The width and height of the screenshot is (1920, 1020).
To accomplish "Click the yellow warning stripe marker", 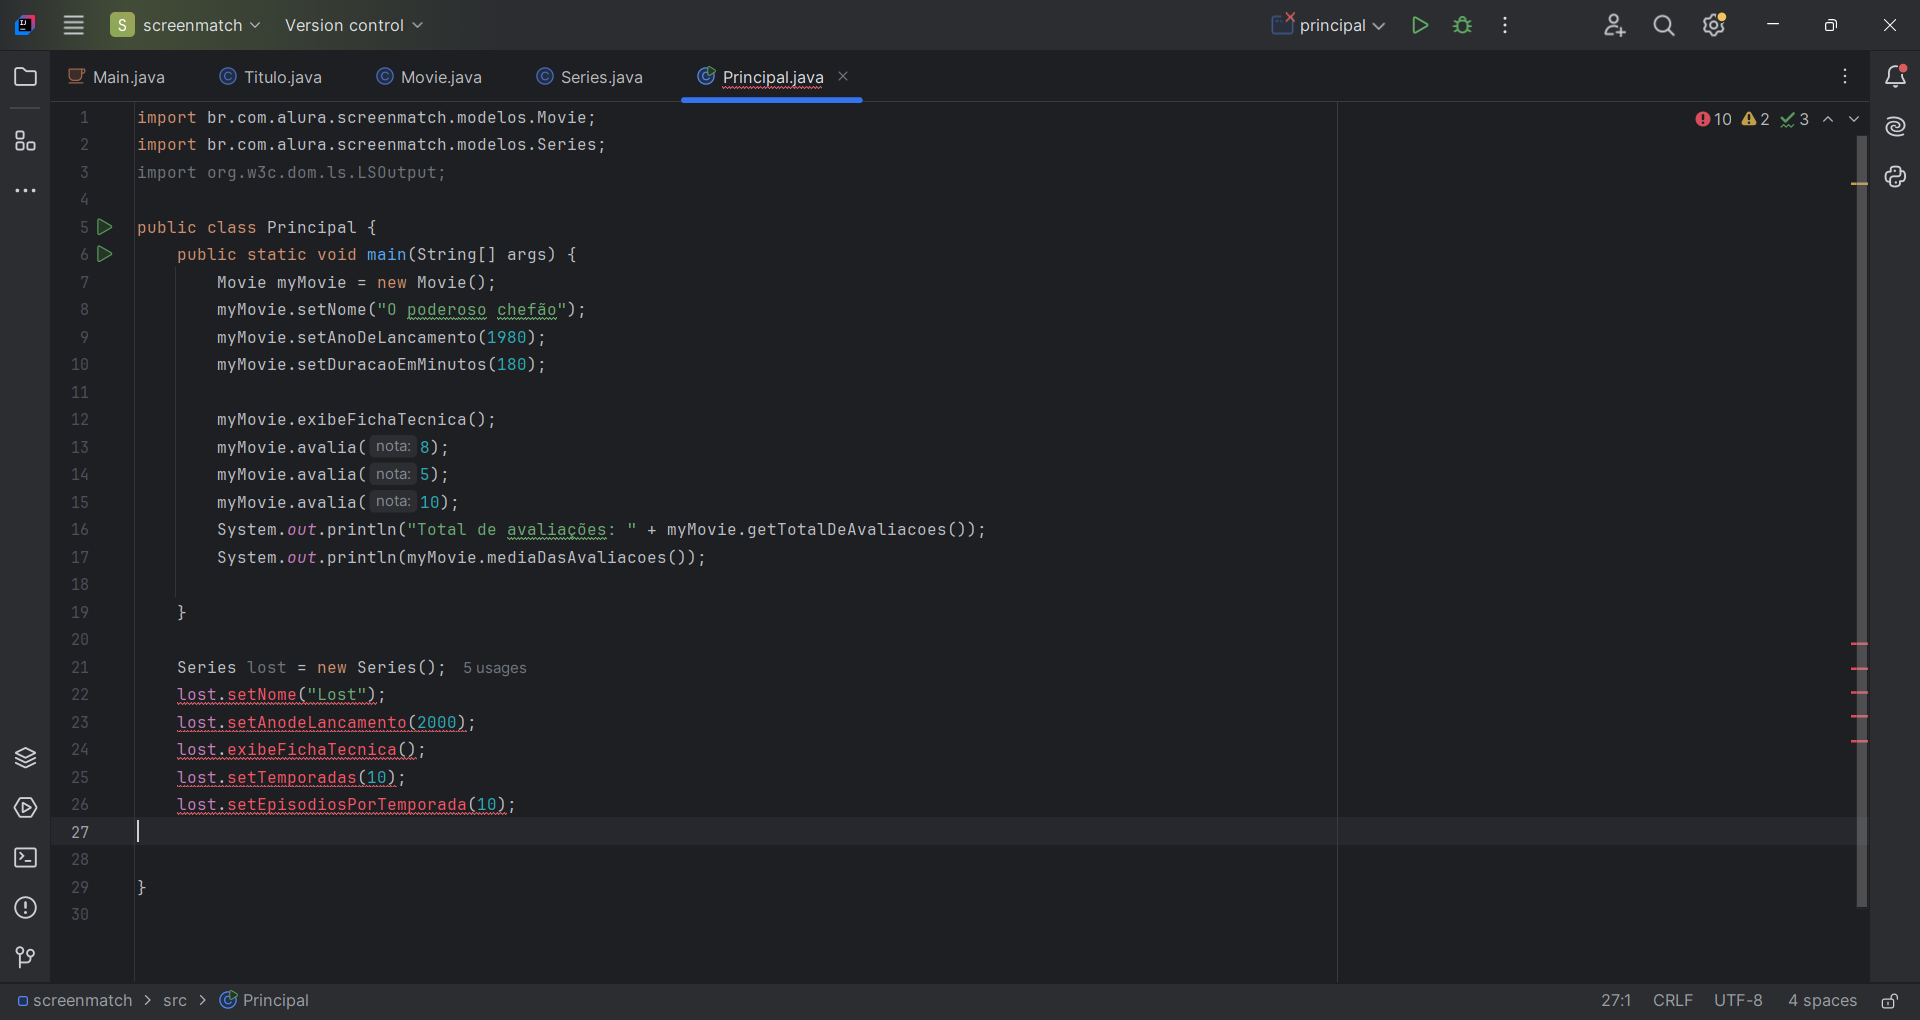I will point(1859,183).
